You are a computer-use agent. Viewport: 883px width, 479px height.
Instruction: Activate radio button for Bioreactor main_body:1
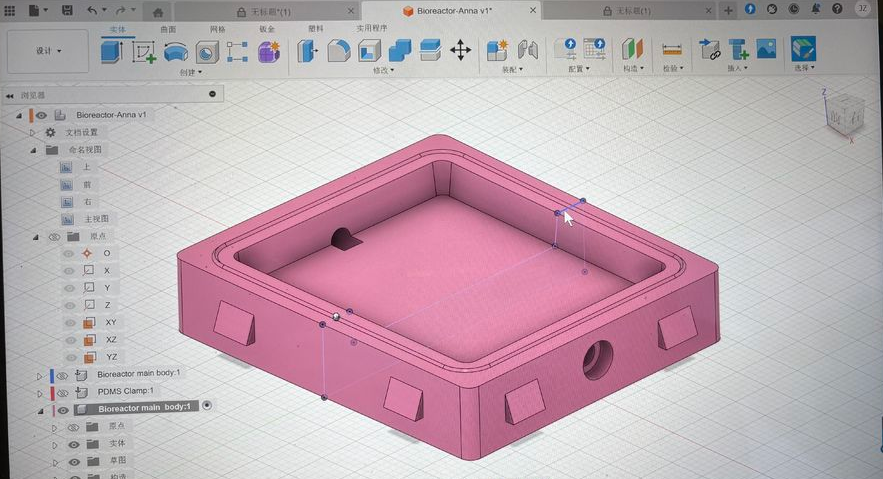click(x=207, y=406)
